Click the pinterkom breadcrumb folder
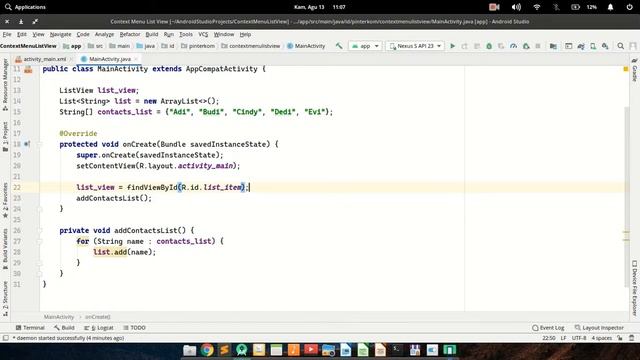 coord(198,46)
